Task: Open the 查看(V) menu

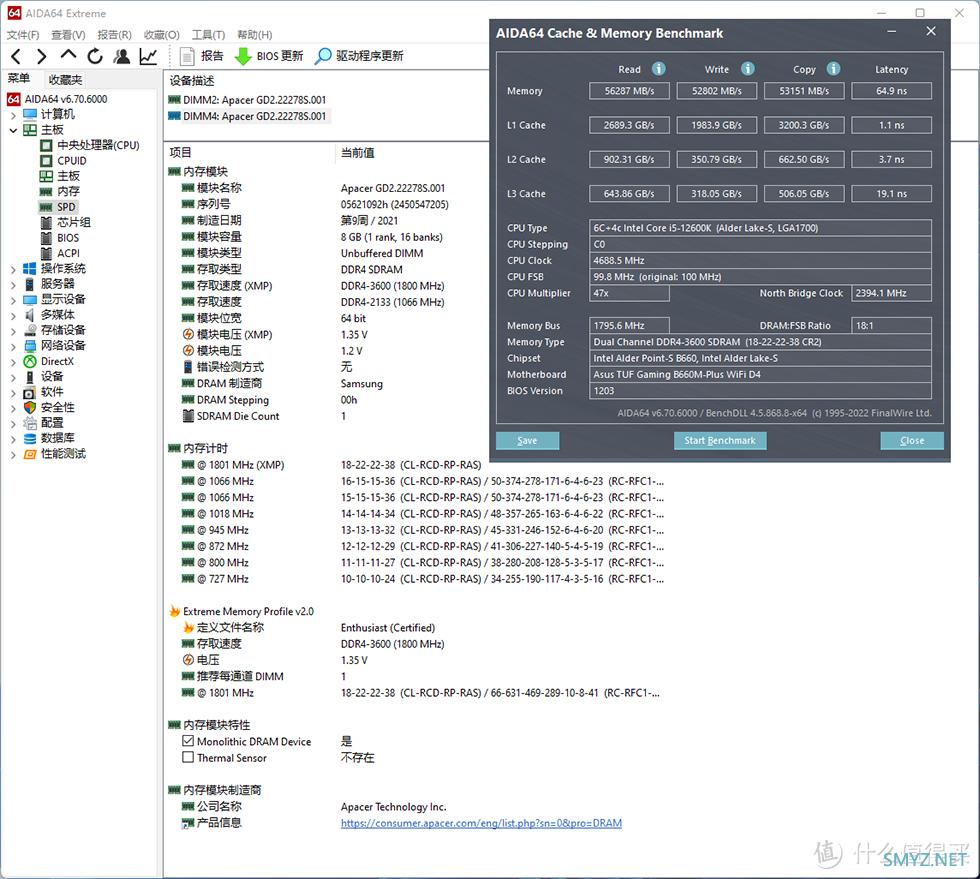Action: pyautogui.click(x=68, y=35)
